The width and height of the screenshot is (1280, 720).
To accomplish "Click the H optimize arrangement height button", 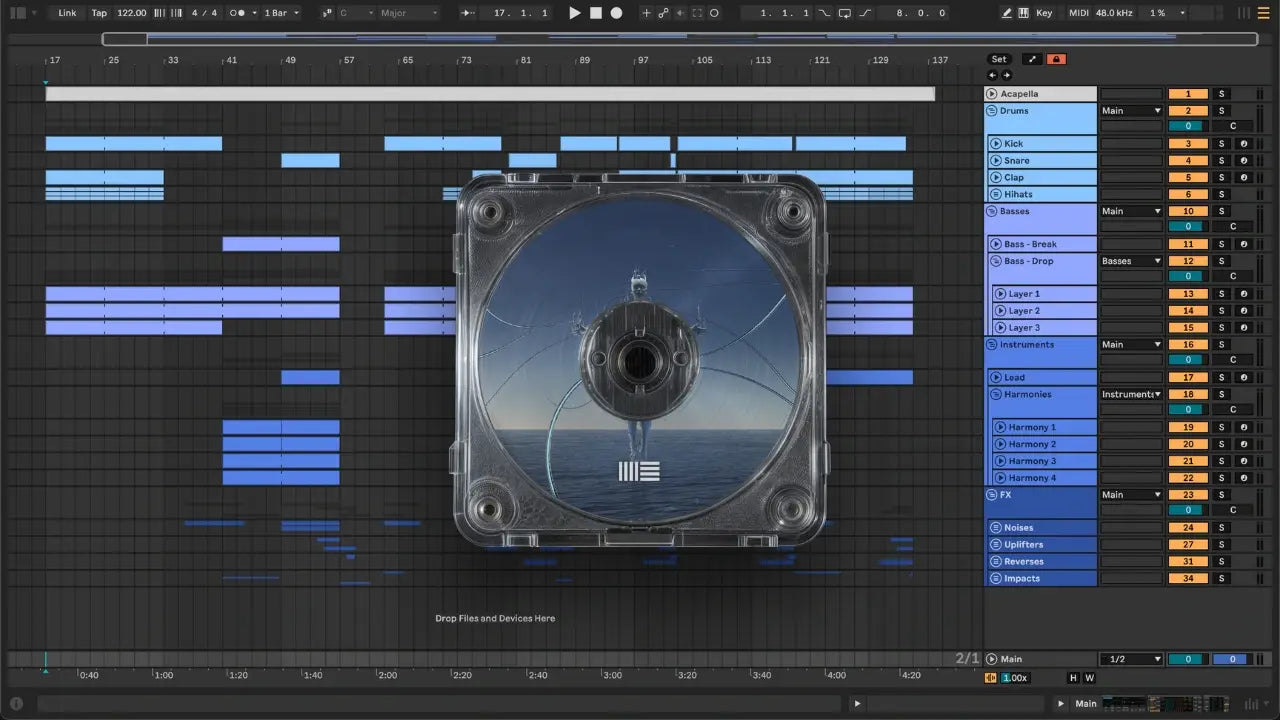I will coord(1074,678).
